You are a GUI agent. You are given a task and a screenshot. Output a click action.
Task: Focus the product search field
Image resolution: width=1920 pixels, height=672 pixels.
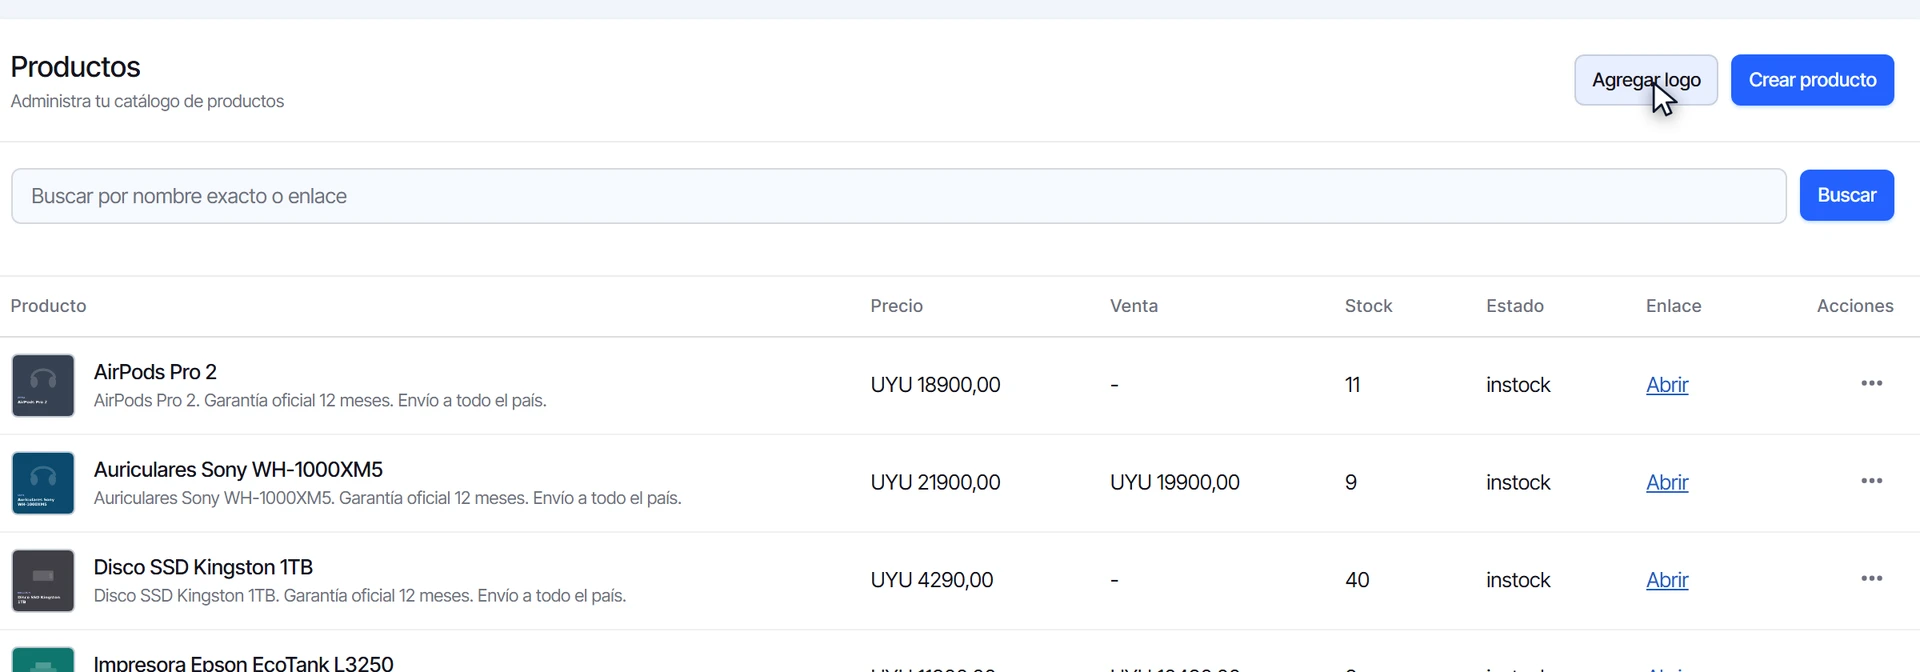point(898,196)
